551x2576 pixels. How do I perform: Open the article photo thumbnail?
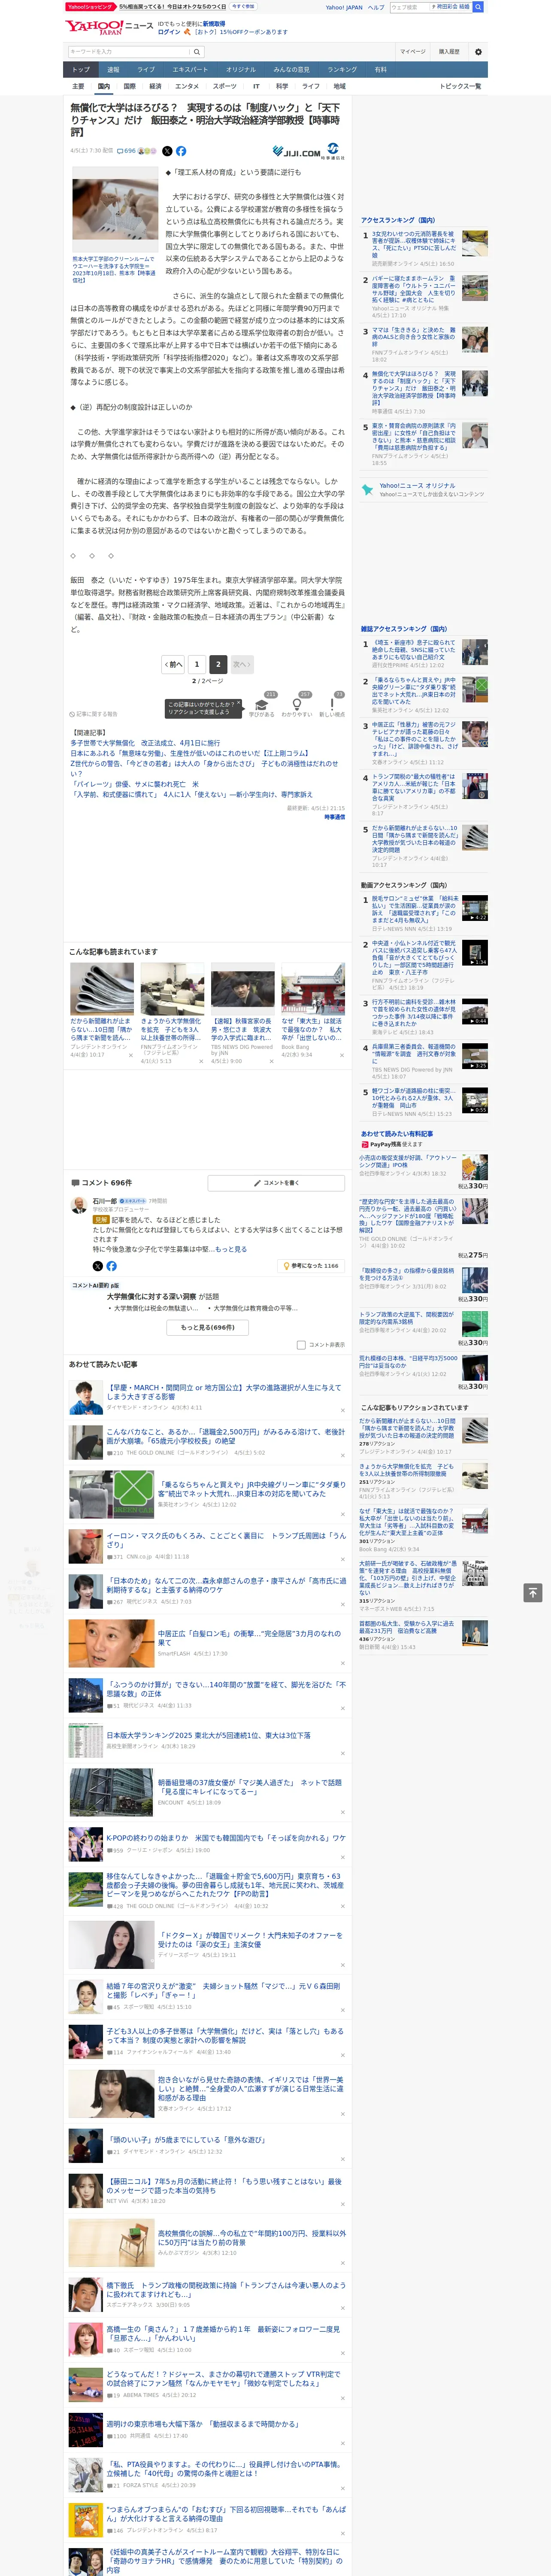point(115,210)
